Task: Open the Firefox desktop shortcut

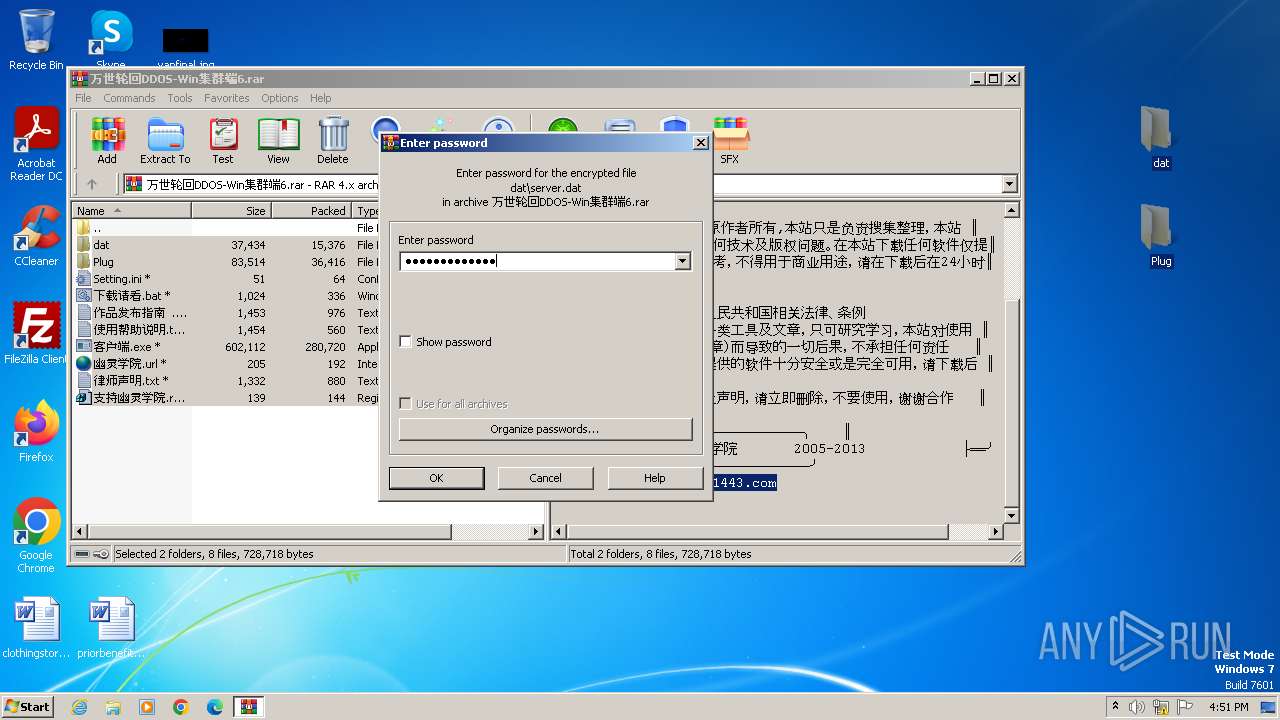Action: 36,432
